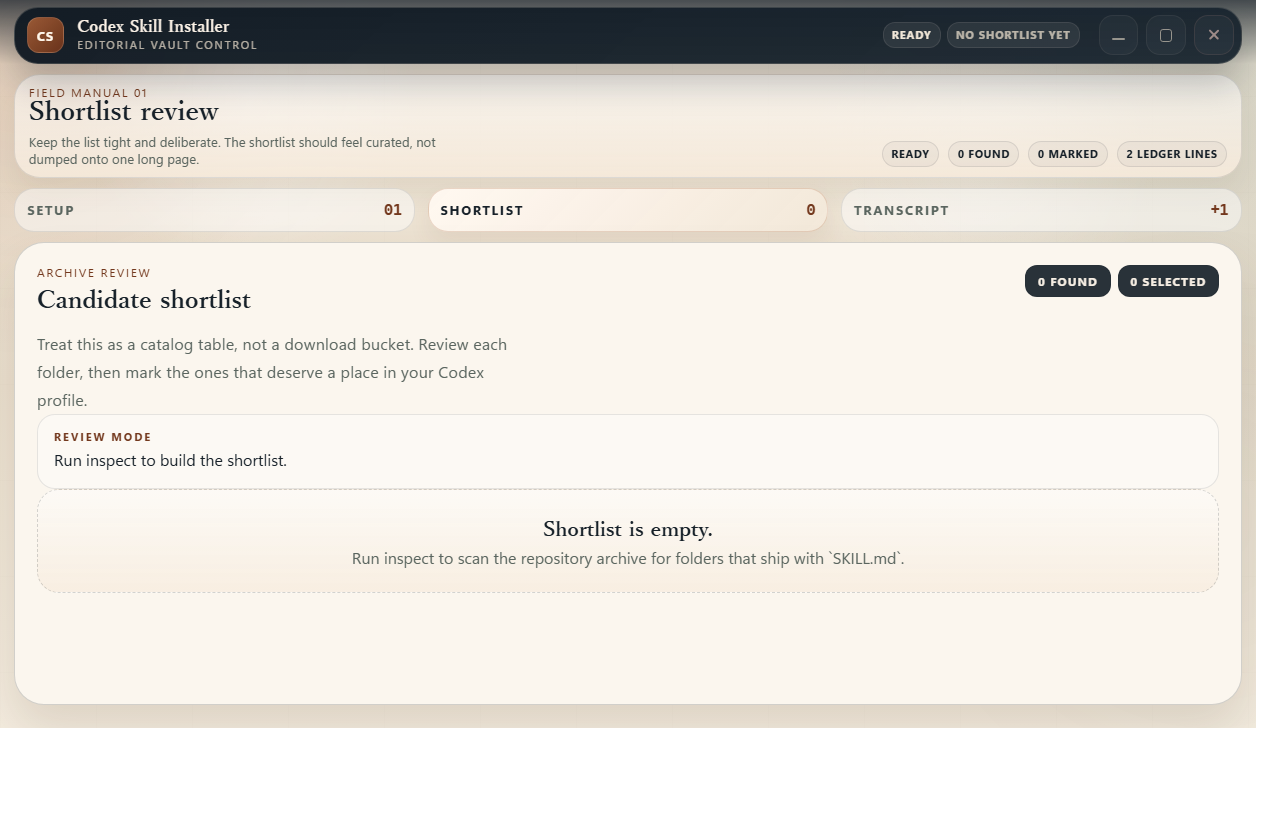Click the 'Candidate shortlist' heading
Viewport: 1280px width, 820px height.
[x=144, y=300]
